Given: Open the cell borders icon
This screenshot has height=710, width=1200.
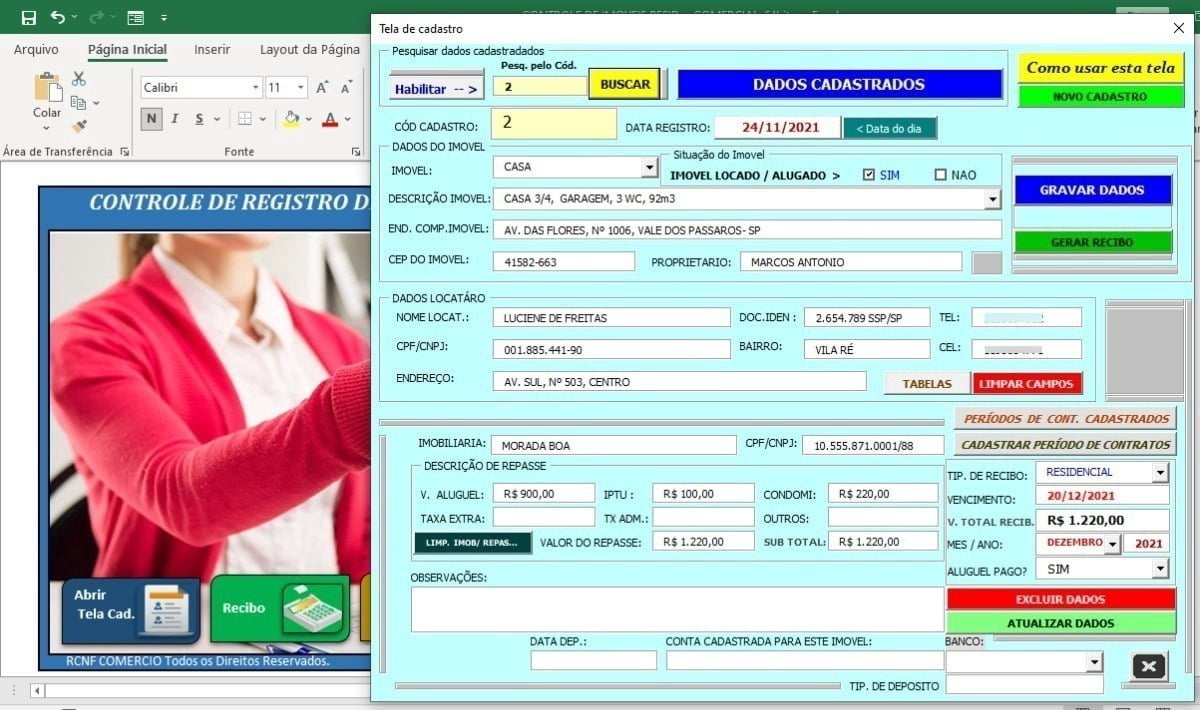Looking at the screenshot, I should coord(244,119).
